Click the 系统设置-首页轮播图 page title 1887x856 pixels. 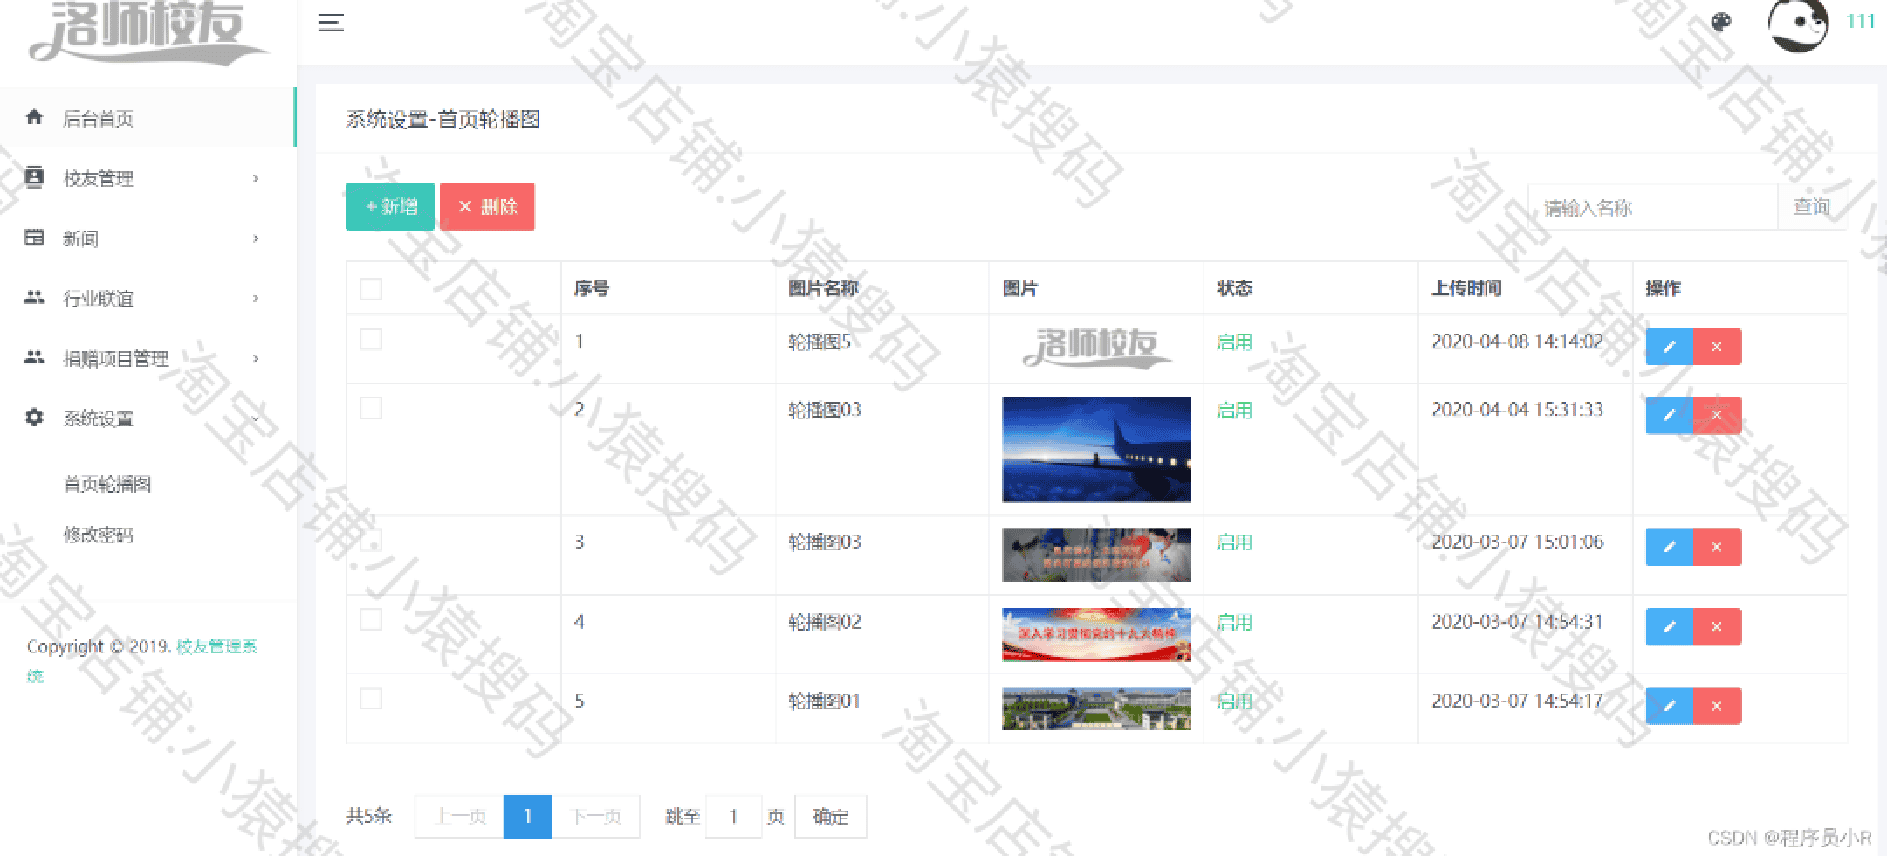pos(443,119)
